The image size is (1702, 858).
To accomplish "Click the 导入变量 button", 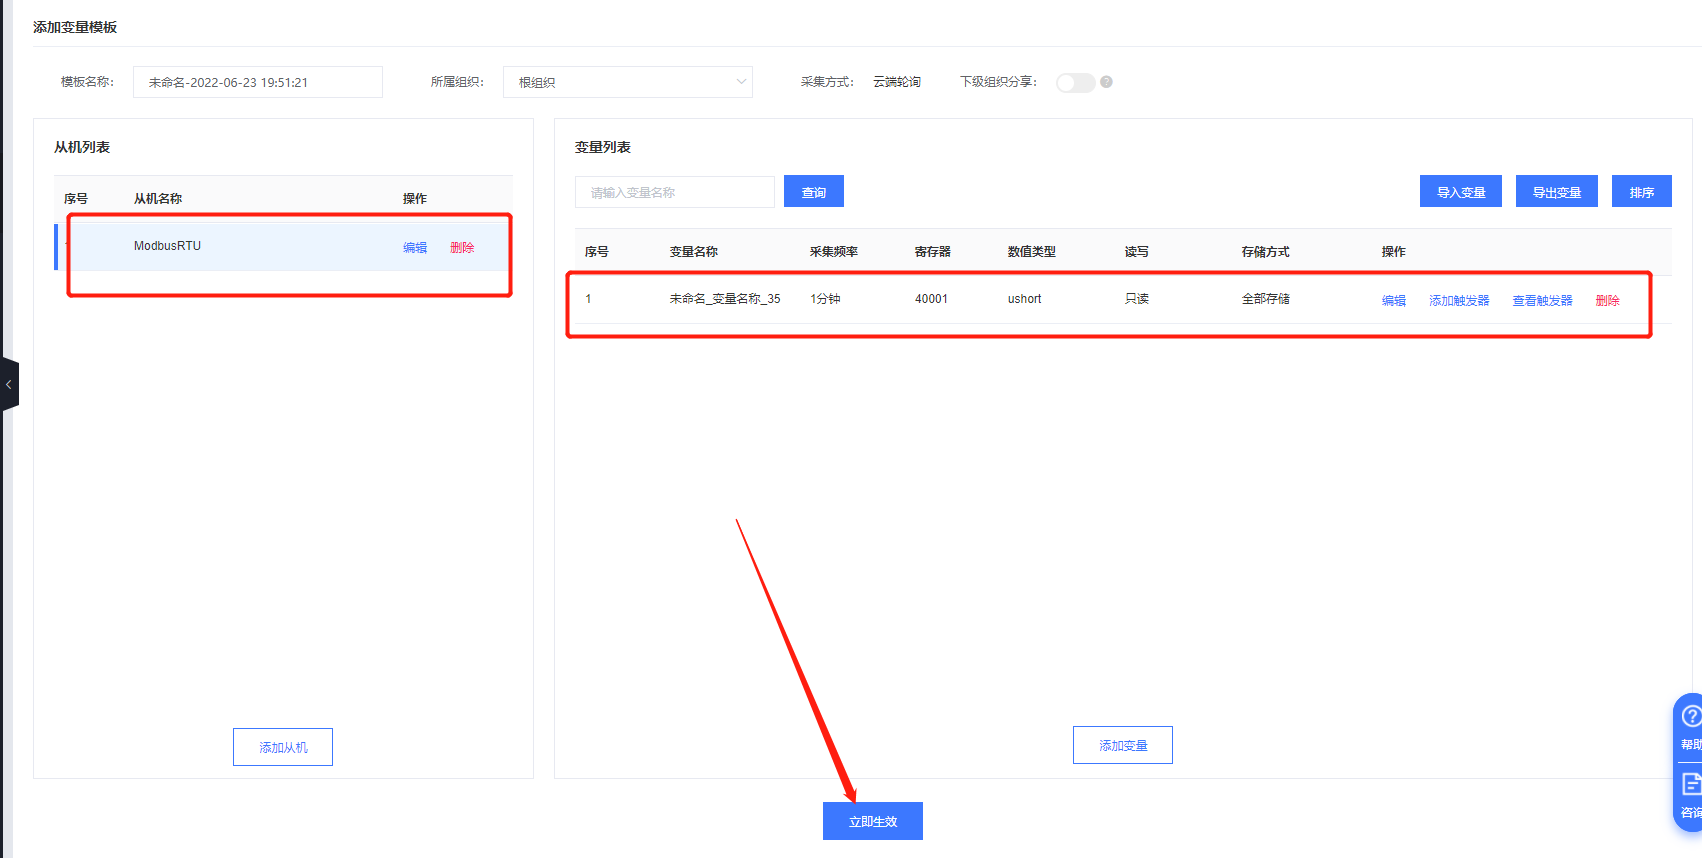I will click(x=1460, y=192).
